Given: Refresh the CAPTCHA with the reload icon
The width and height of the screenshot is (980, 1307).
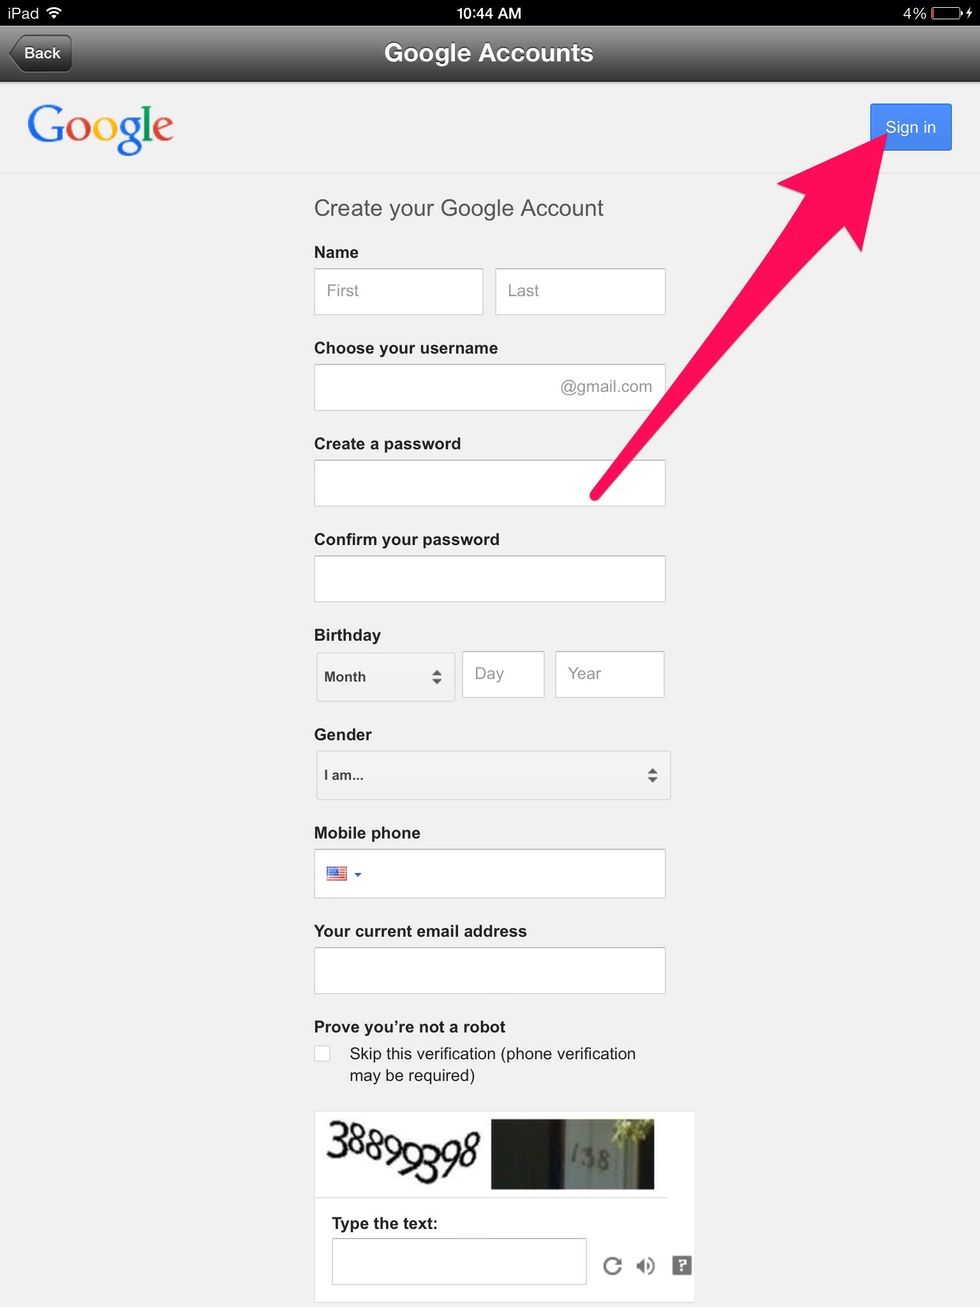Looking at the screenshot, I should tap(612, 1266).
